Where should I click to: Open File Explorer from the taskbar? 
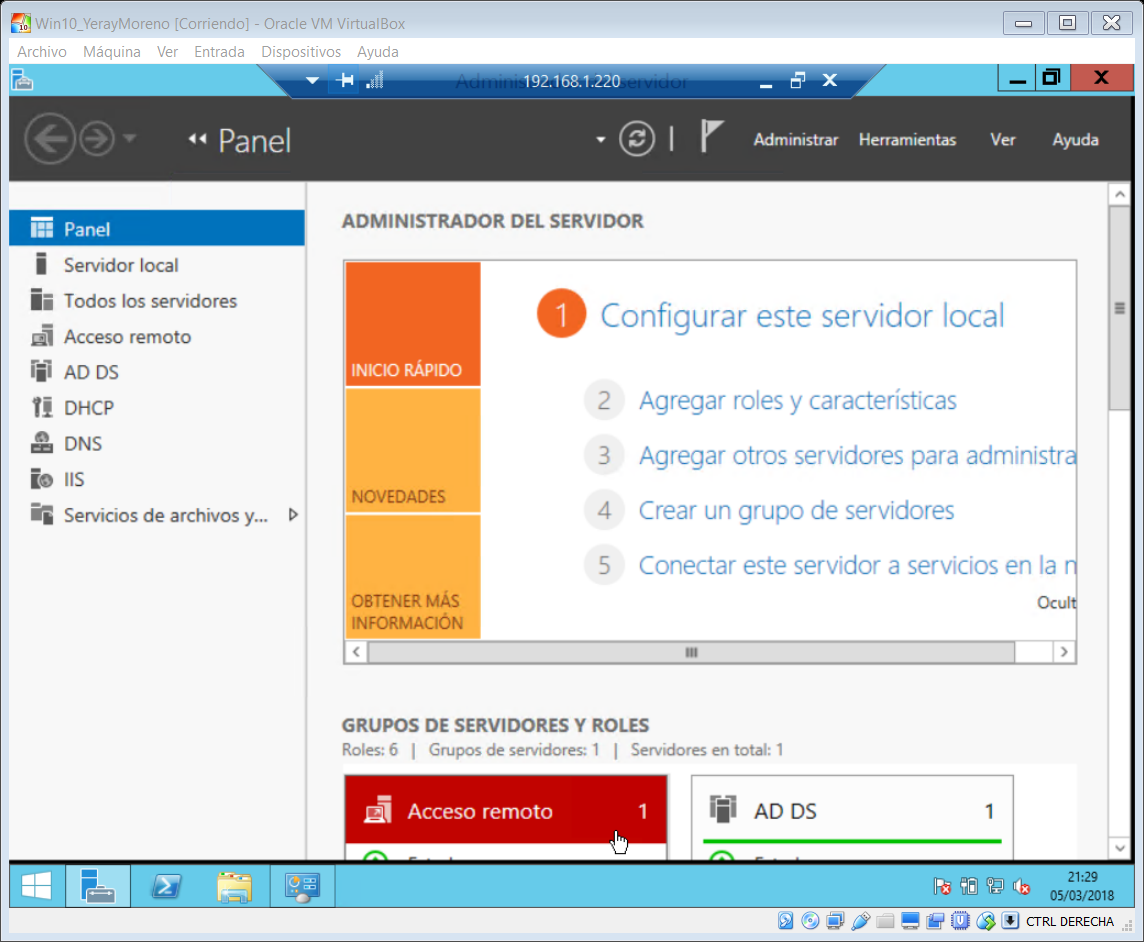coord(234,886)
